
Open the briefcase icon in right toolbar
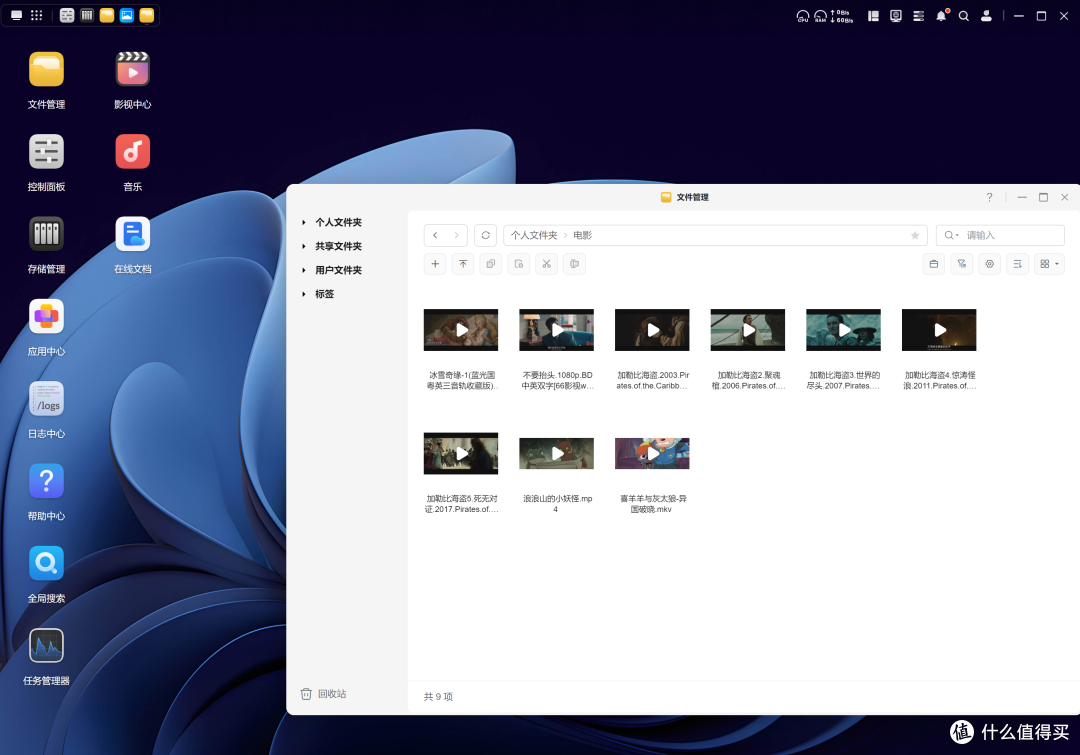tap(934, 264)
